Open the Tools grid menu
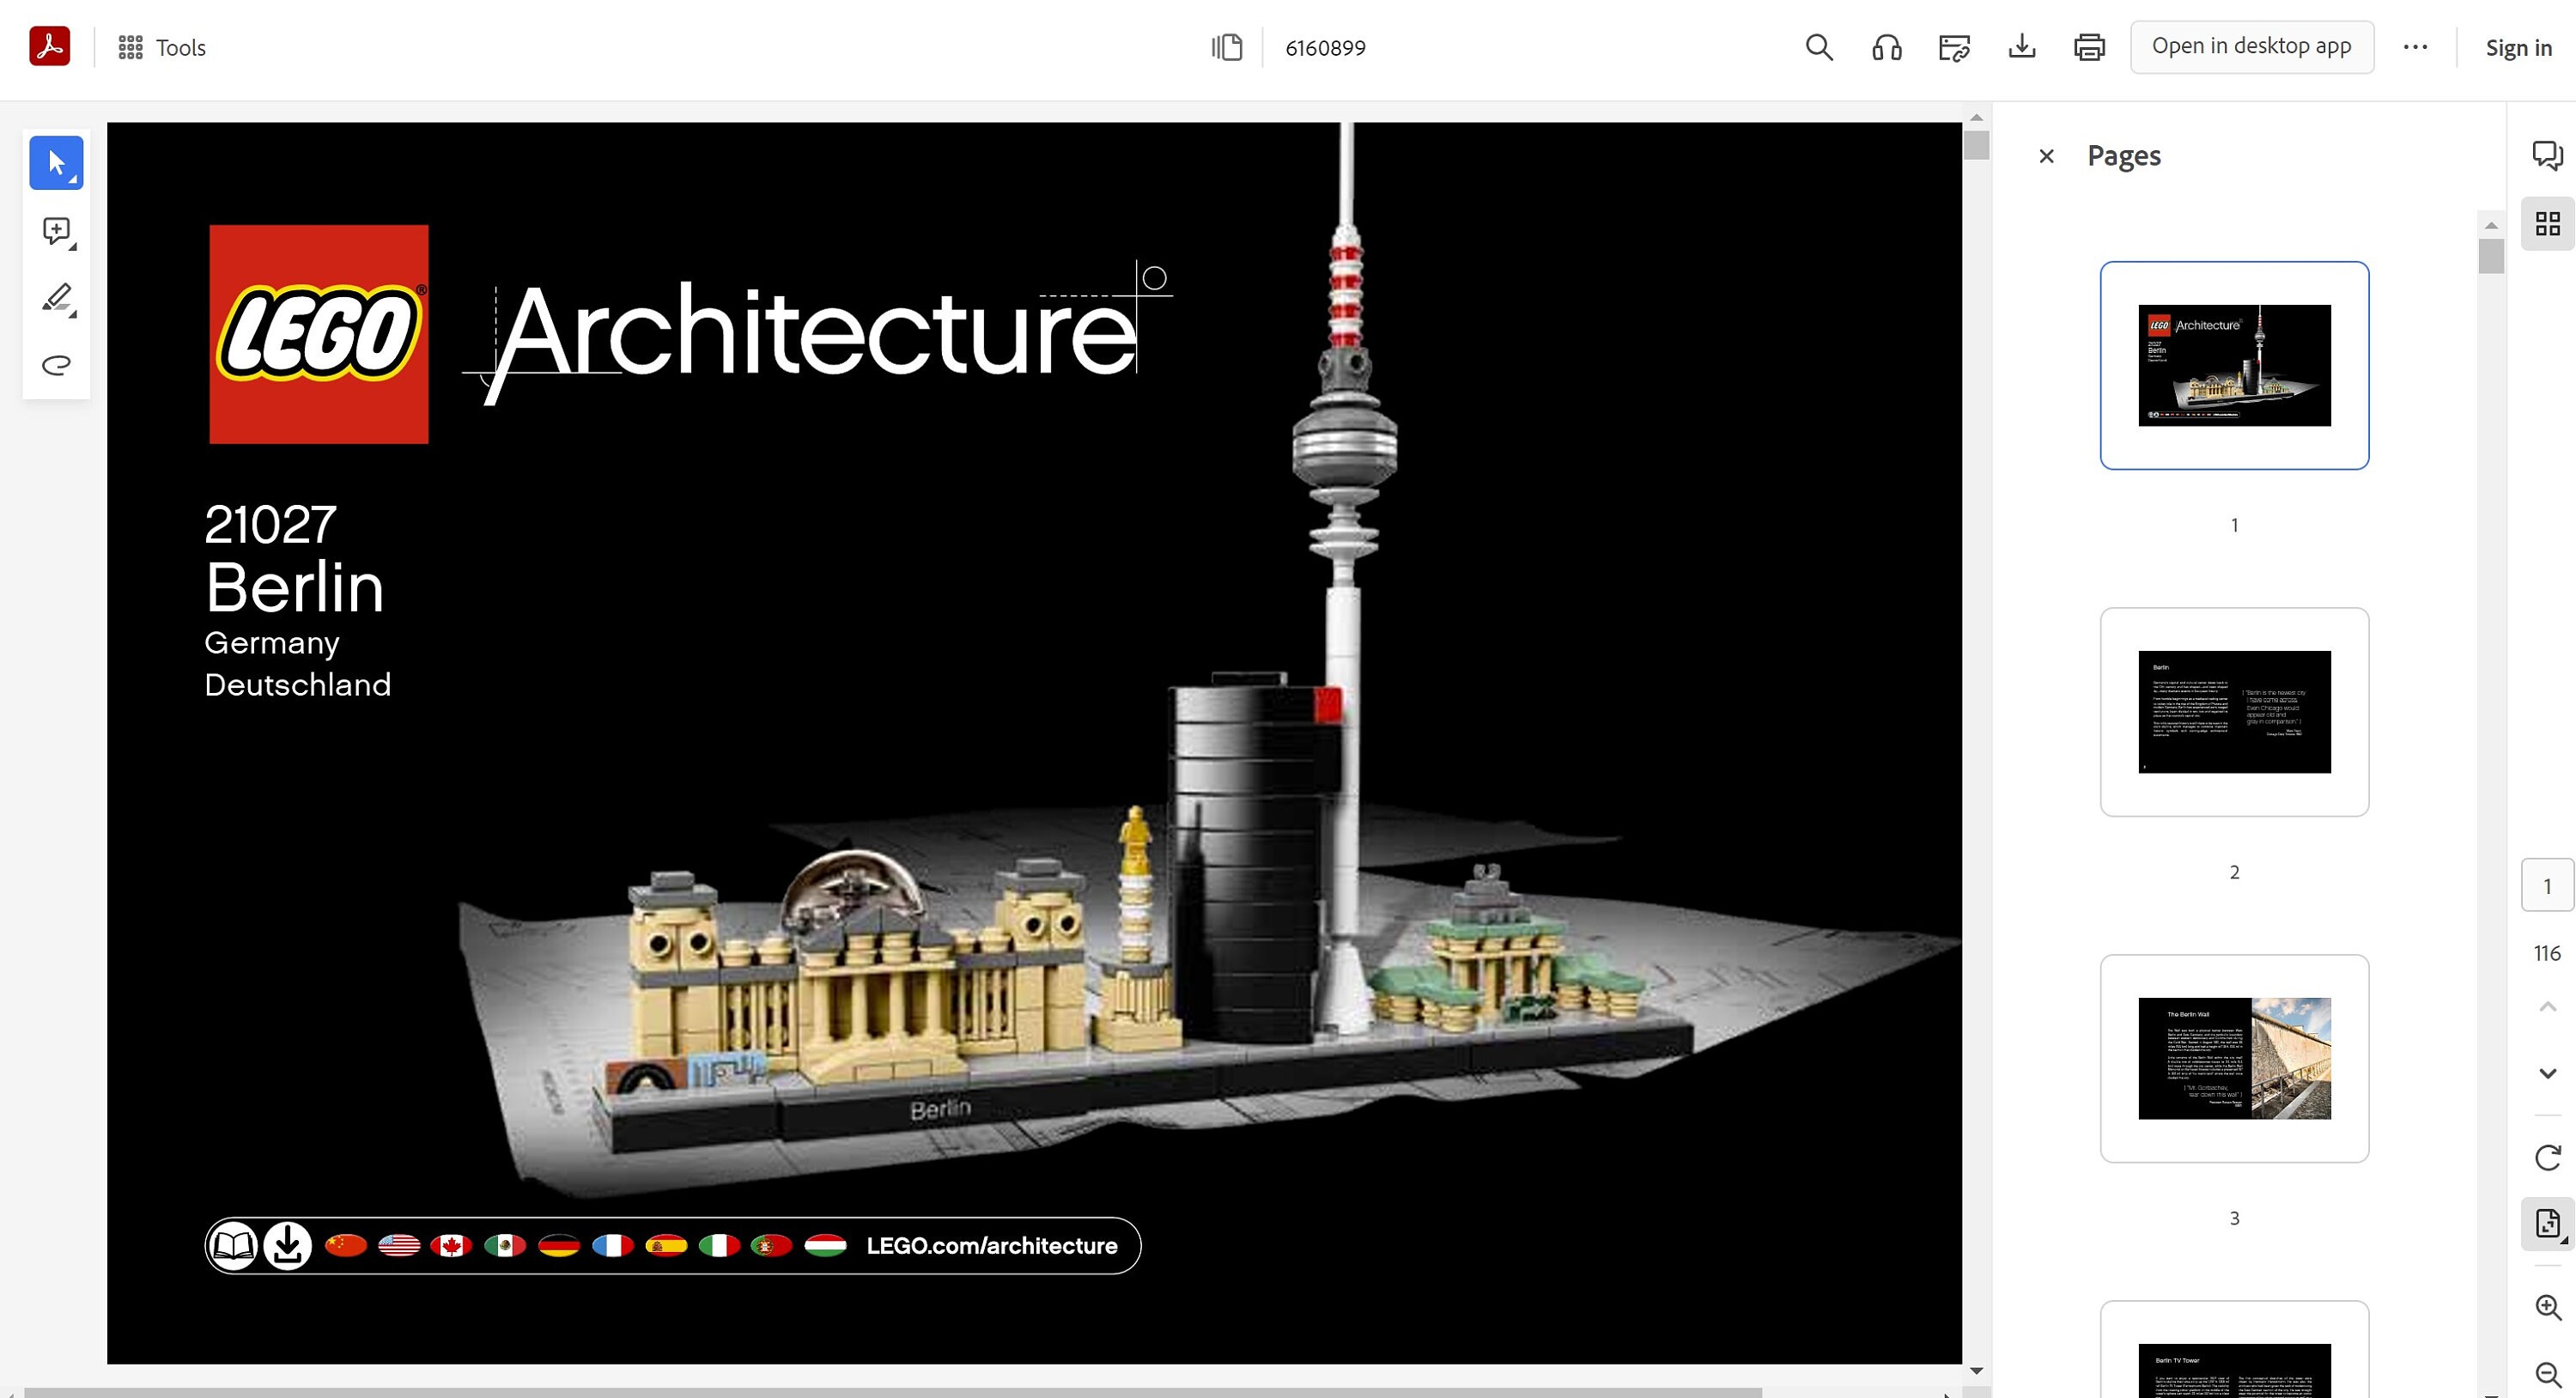This screenshot has height=1398, width=2576. tap(161, 47)
